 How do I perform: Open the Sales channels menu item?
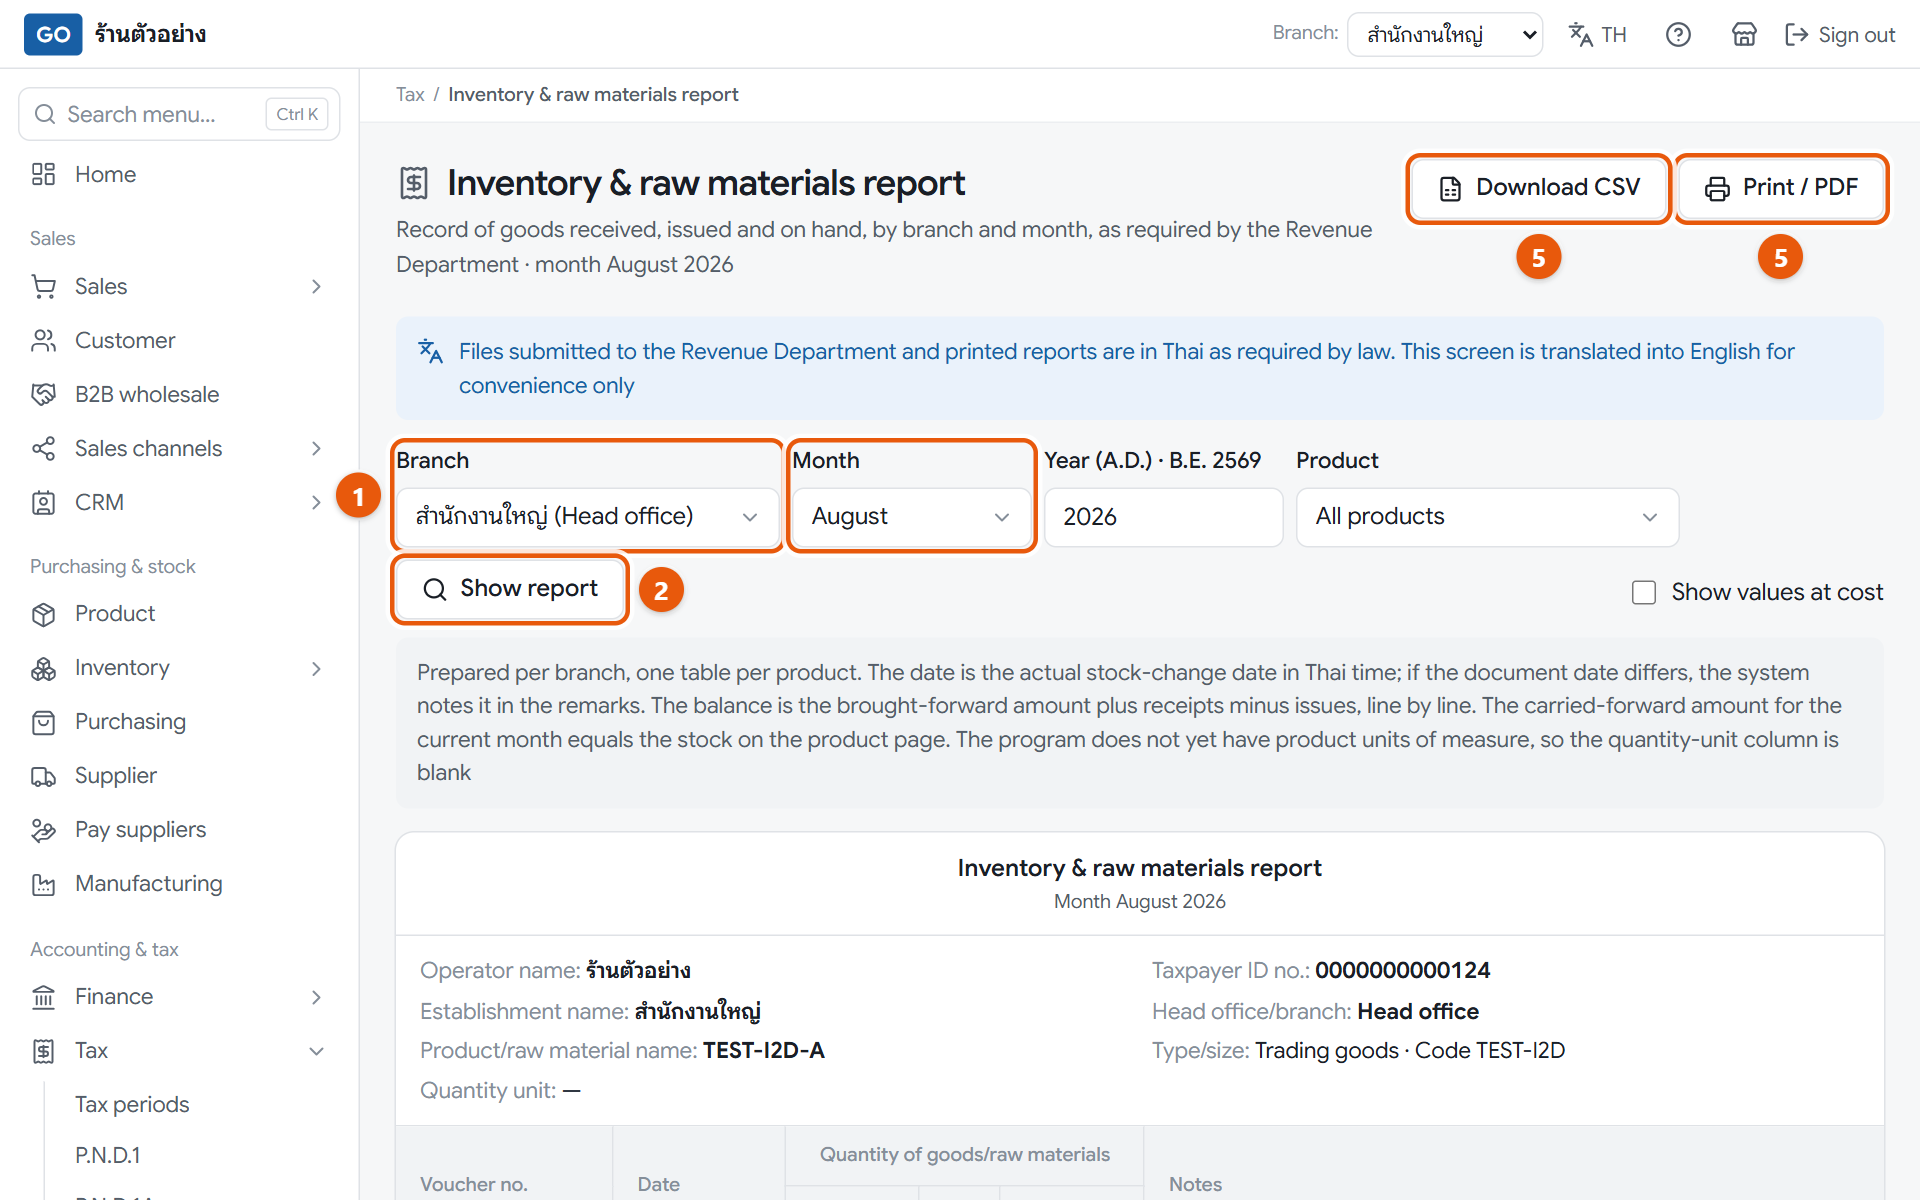coord(179,449)
